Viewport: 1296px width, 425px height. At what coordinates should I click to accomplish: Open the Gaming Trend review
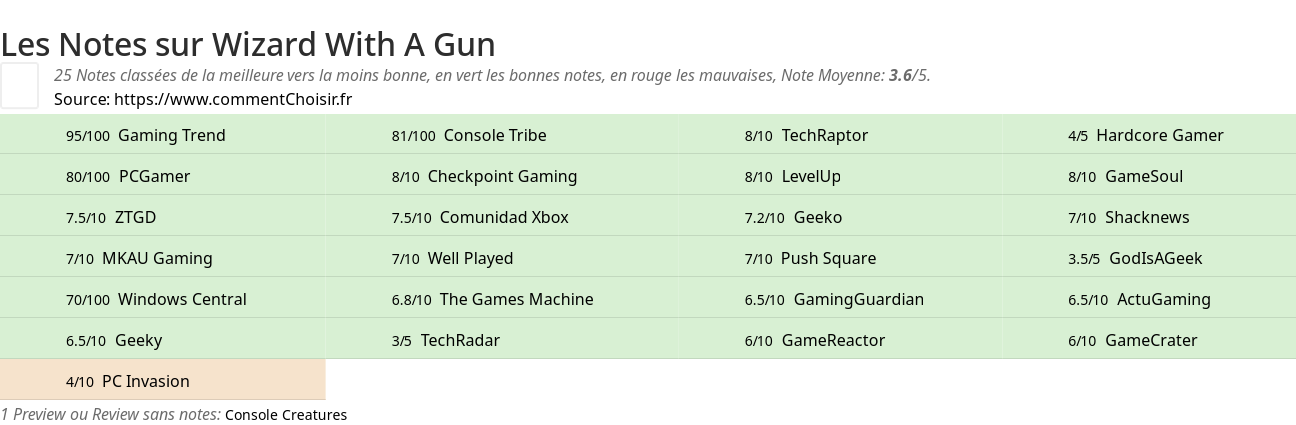pos(171,135)
